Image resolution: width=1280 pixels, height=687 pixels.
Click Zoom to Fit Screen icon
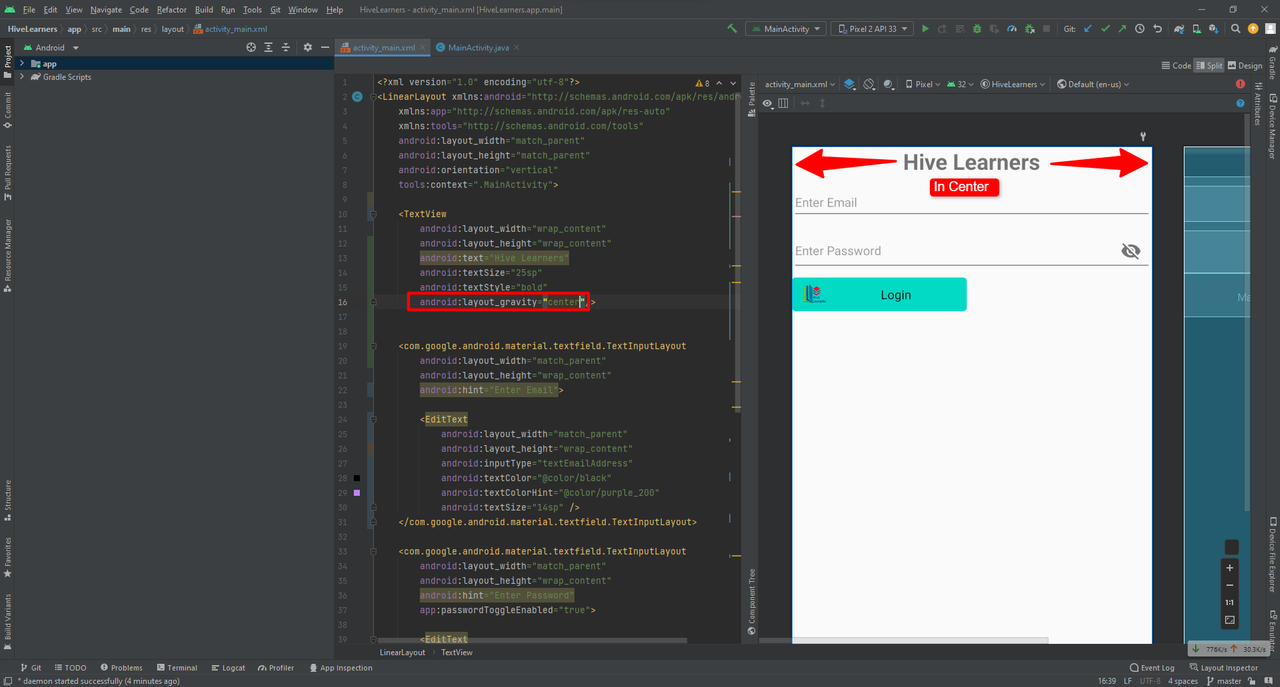tap(1230, 620)
